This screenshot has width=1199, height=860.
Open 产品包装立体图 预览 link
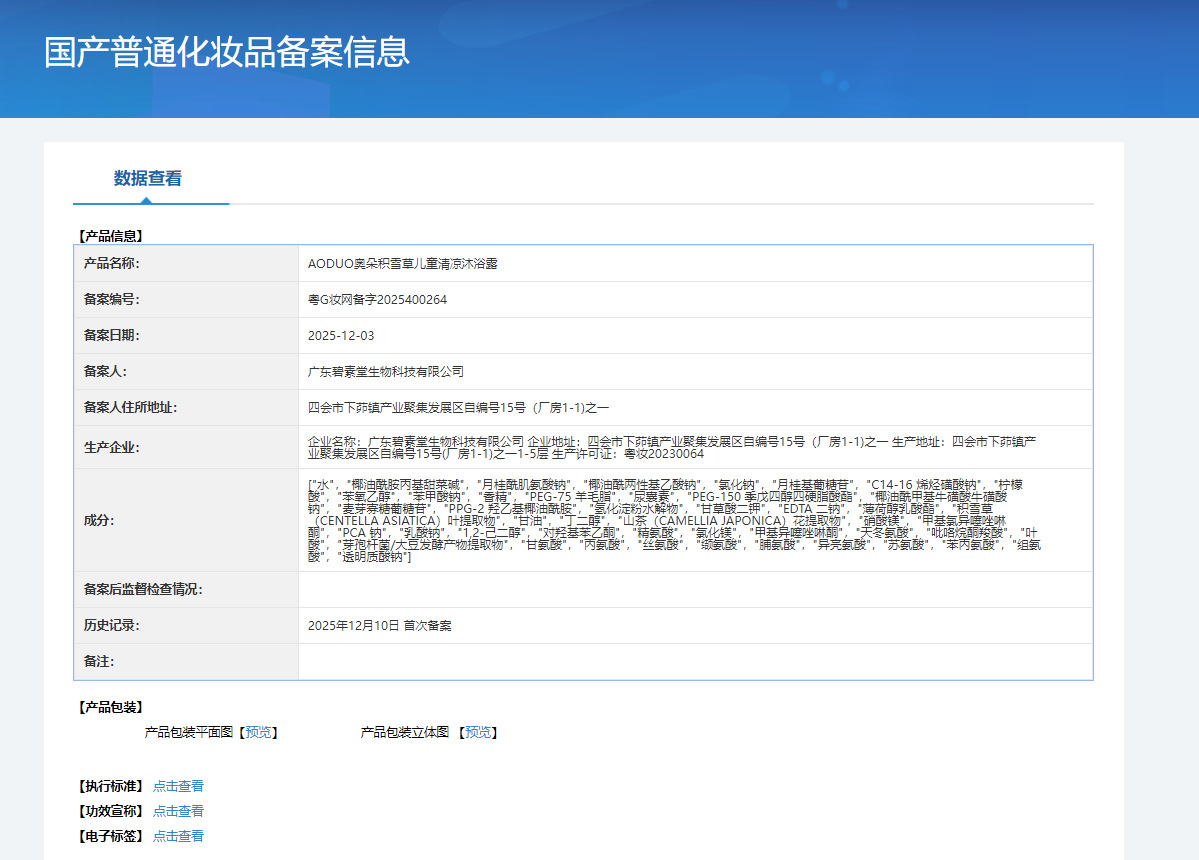[x=479, y=732]
